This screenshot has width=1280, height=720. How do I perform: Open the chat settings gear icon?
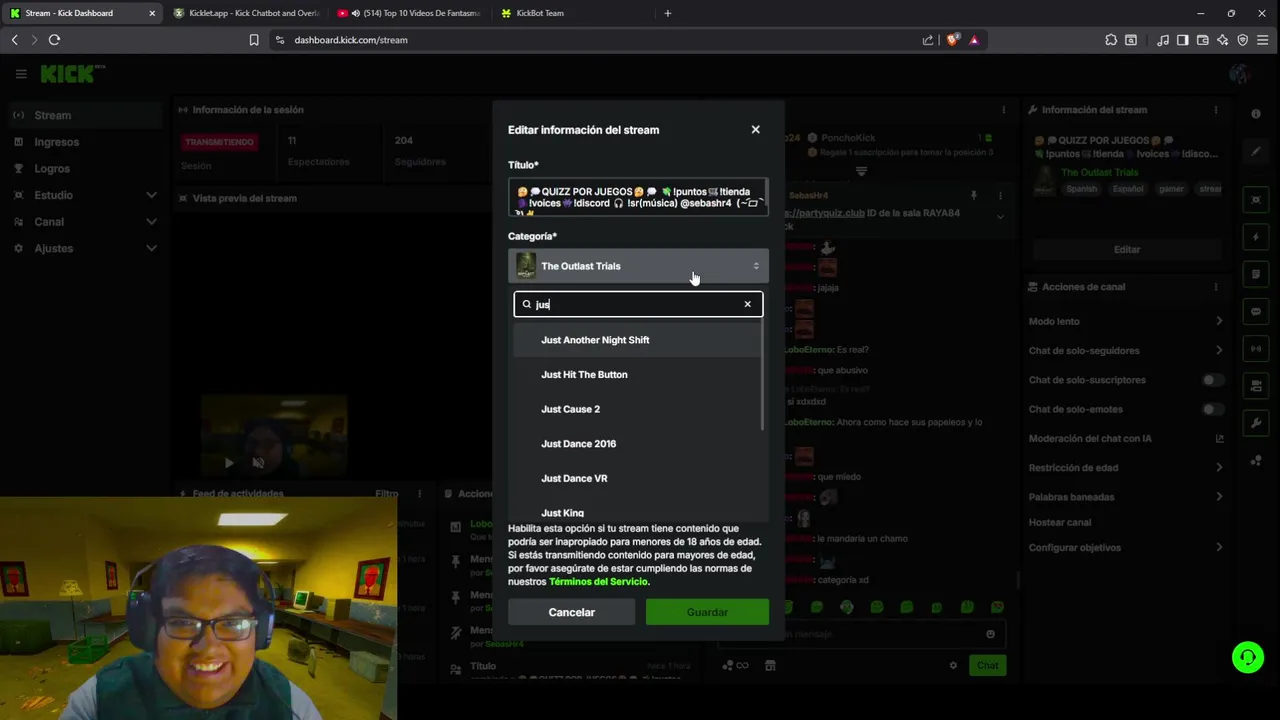point(953,665)
